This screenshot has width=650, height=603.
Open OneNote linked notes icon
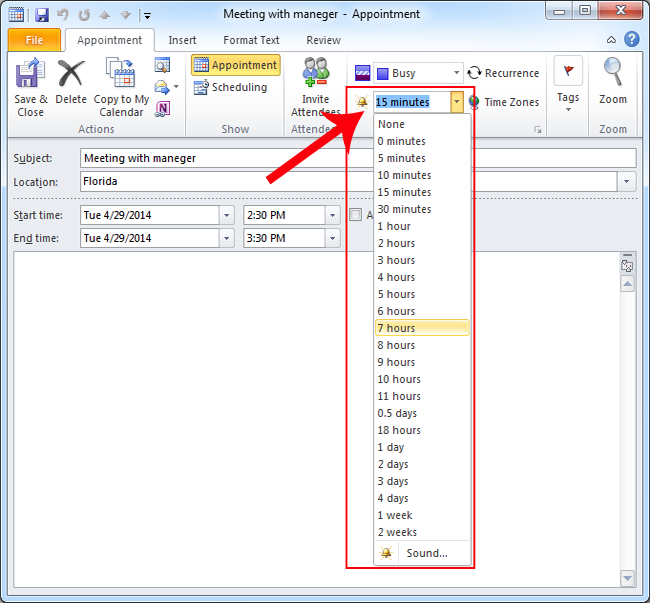click(162, 109)
